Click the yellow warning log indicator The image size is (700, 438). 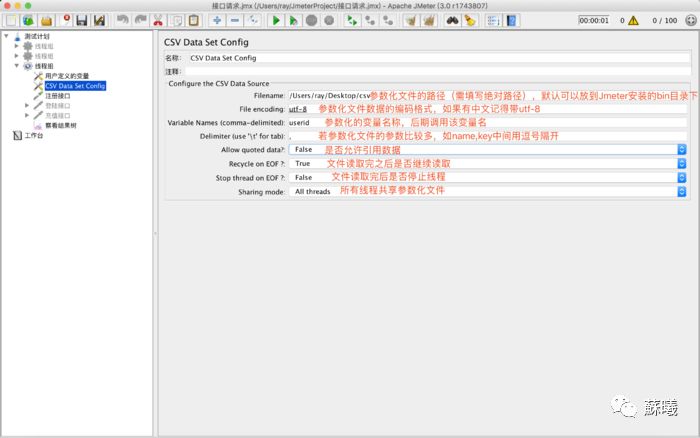click(x=633, y=21)
